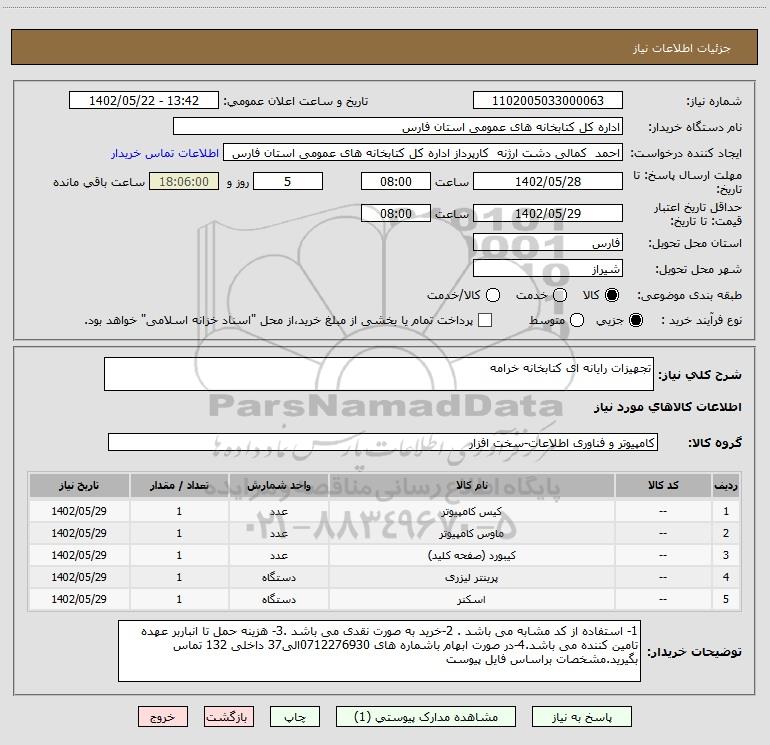770x745 pixels.
Task: Click the جزئیات اطلاعات نیاز header title
Action: (681, 48)
